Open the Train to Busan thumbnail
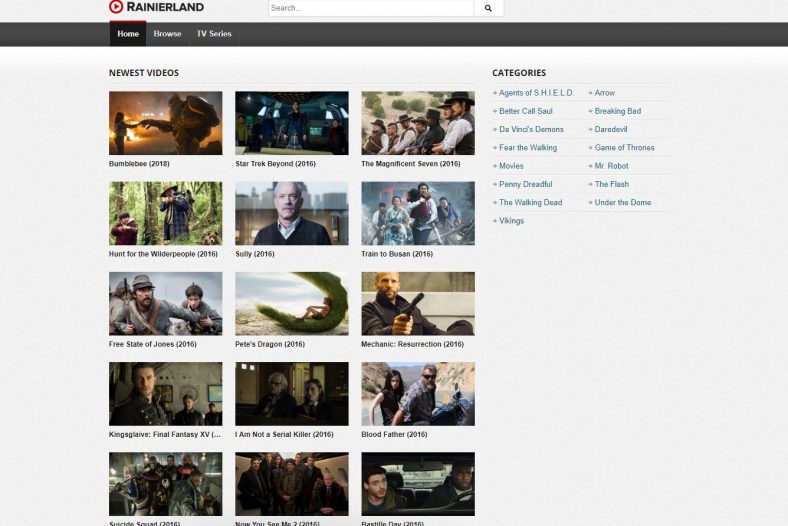 point(418,214)
